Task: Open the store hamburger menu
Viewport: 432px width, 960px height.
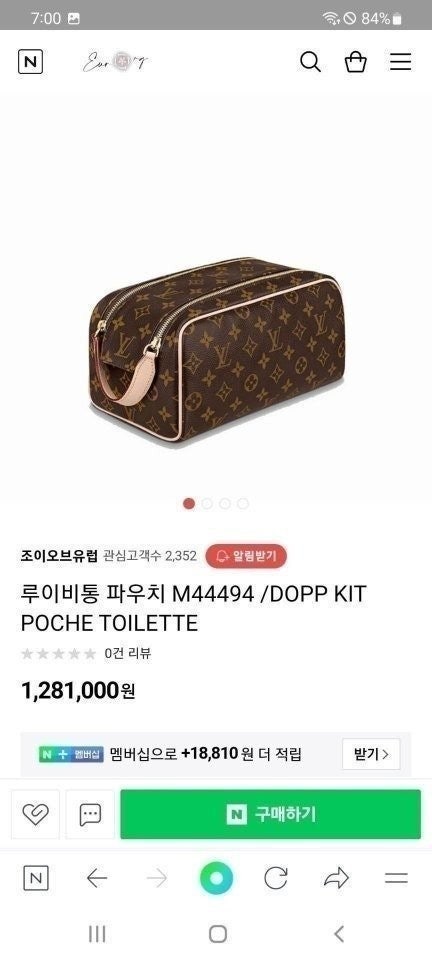Action: [400, 62]
